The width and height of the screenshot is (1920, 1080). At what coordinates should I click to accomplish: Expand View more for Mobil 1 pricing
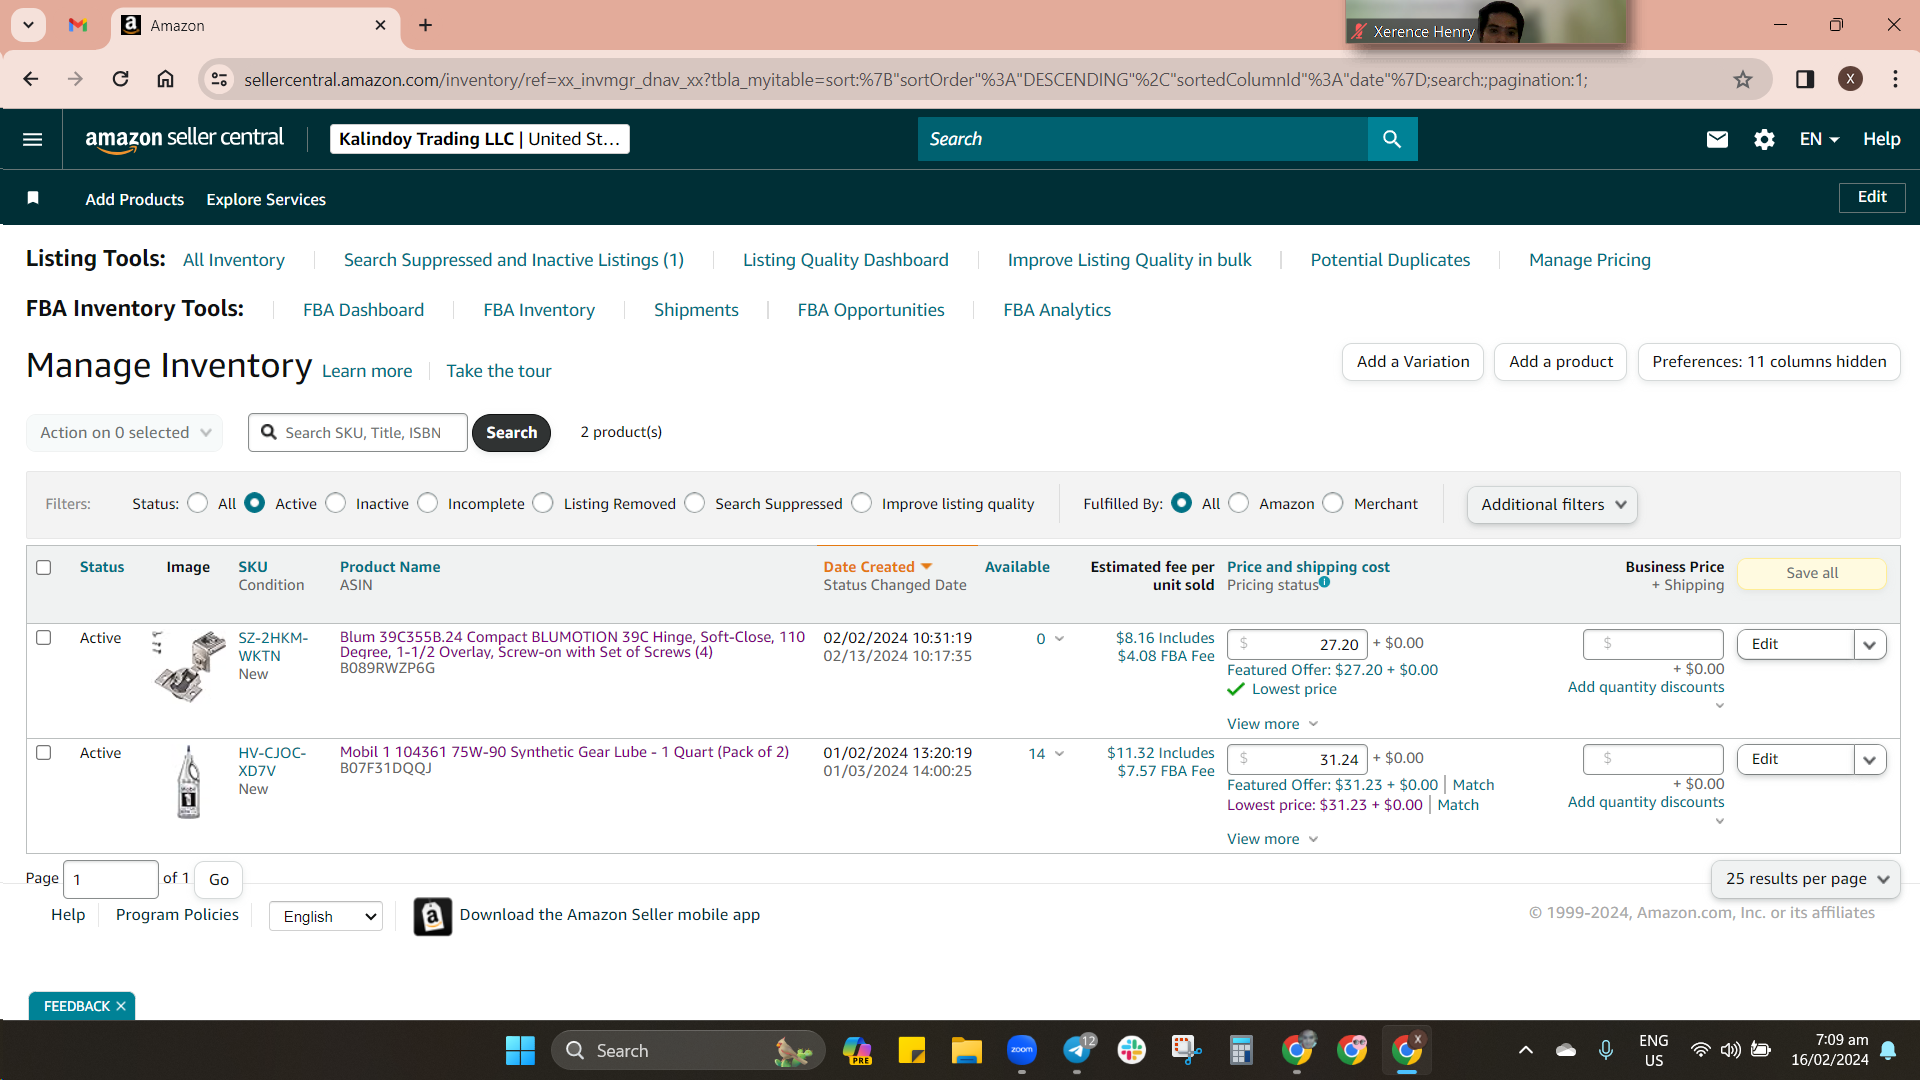1272,839
